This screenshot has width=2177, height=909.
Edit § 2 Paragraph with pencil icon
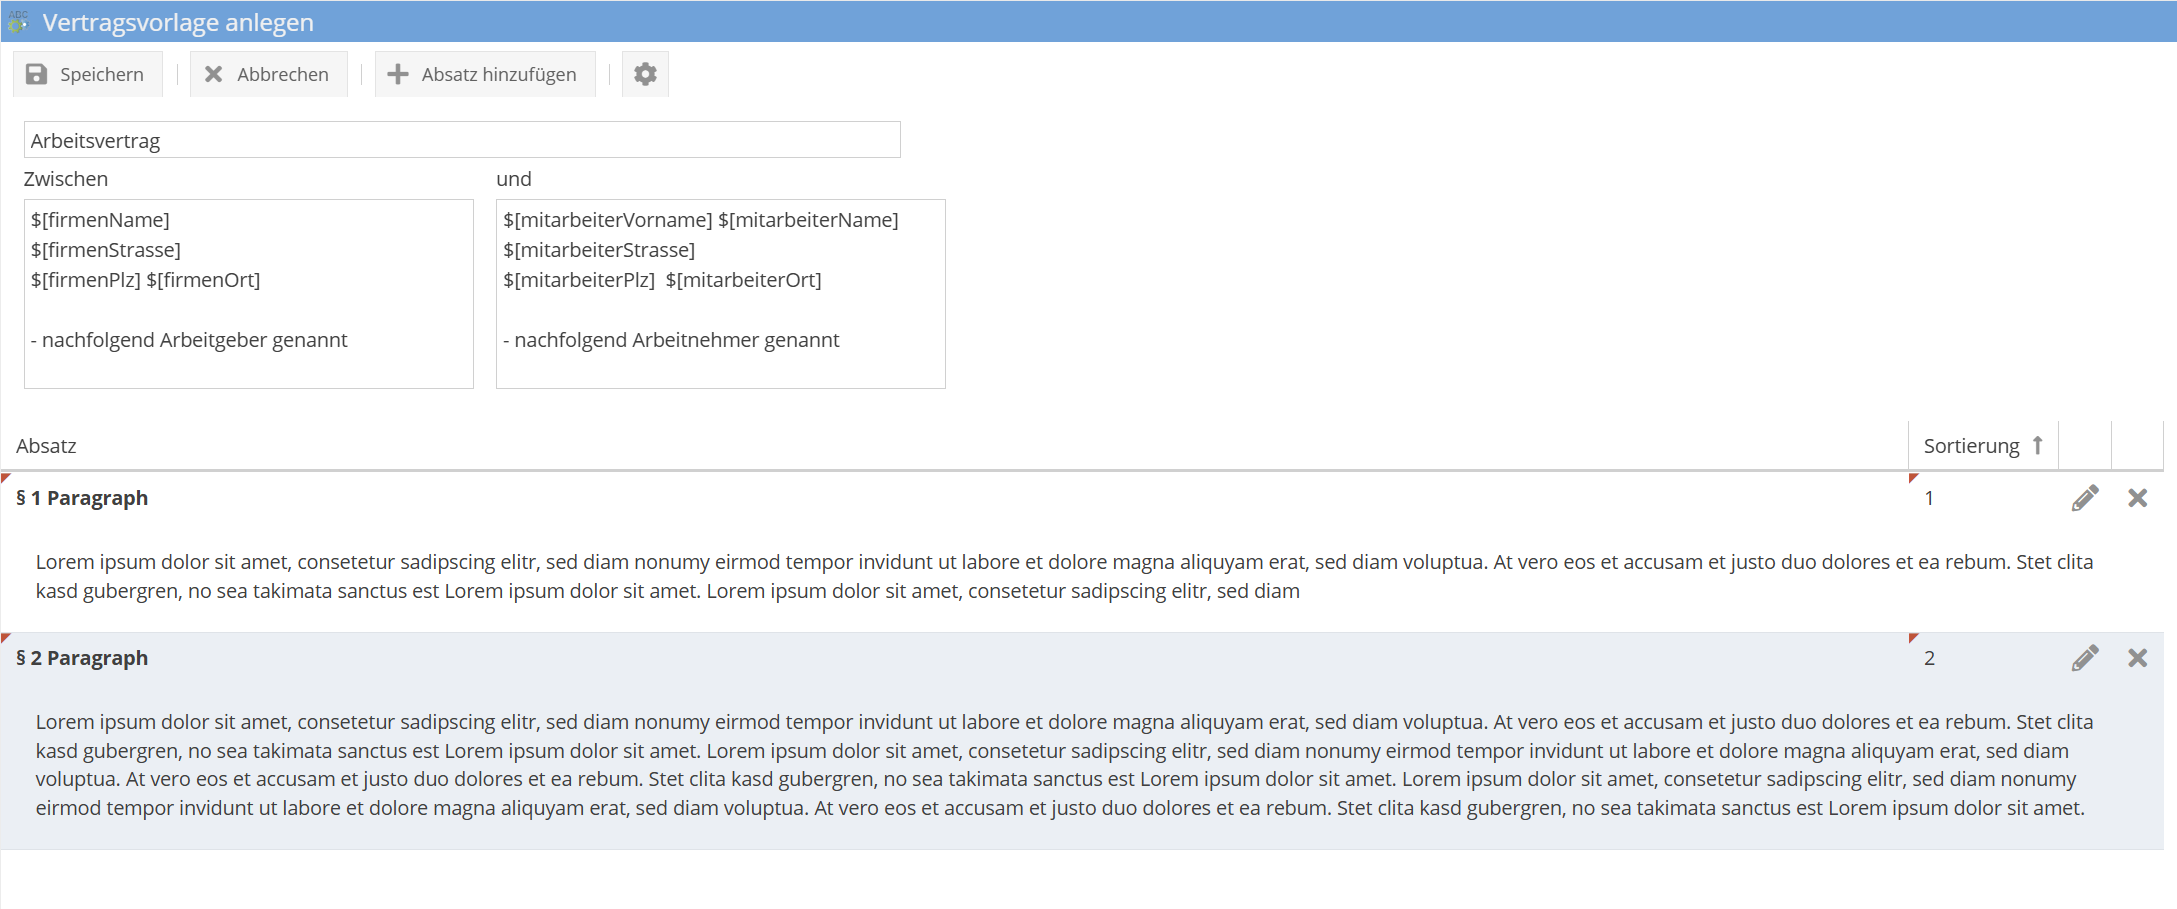[x=2084, y=658]
